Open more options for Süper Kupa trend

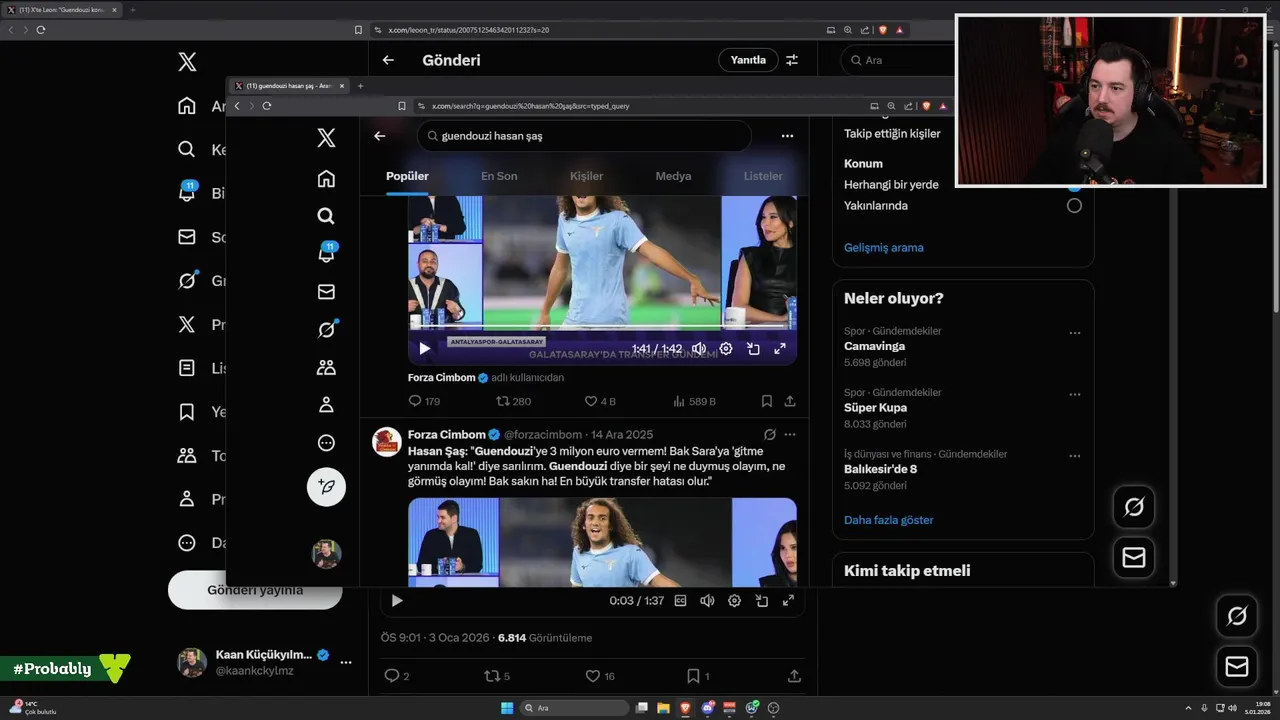(1075, 395)
